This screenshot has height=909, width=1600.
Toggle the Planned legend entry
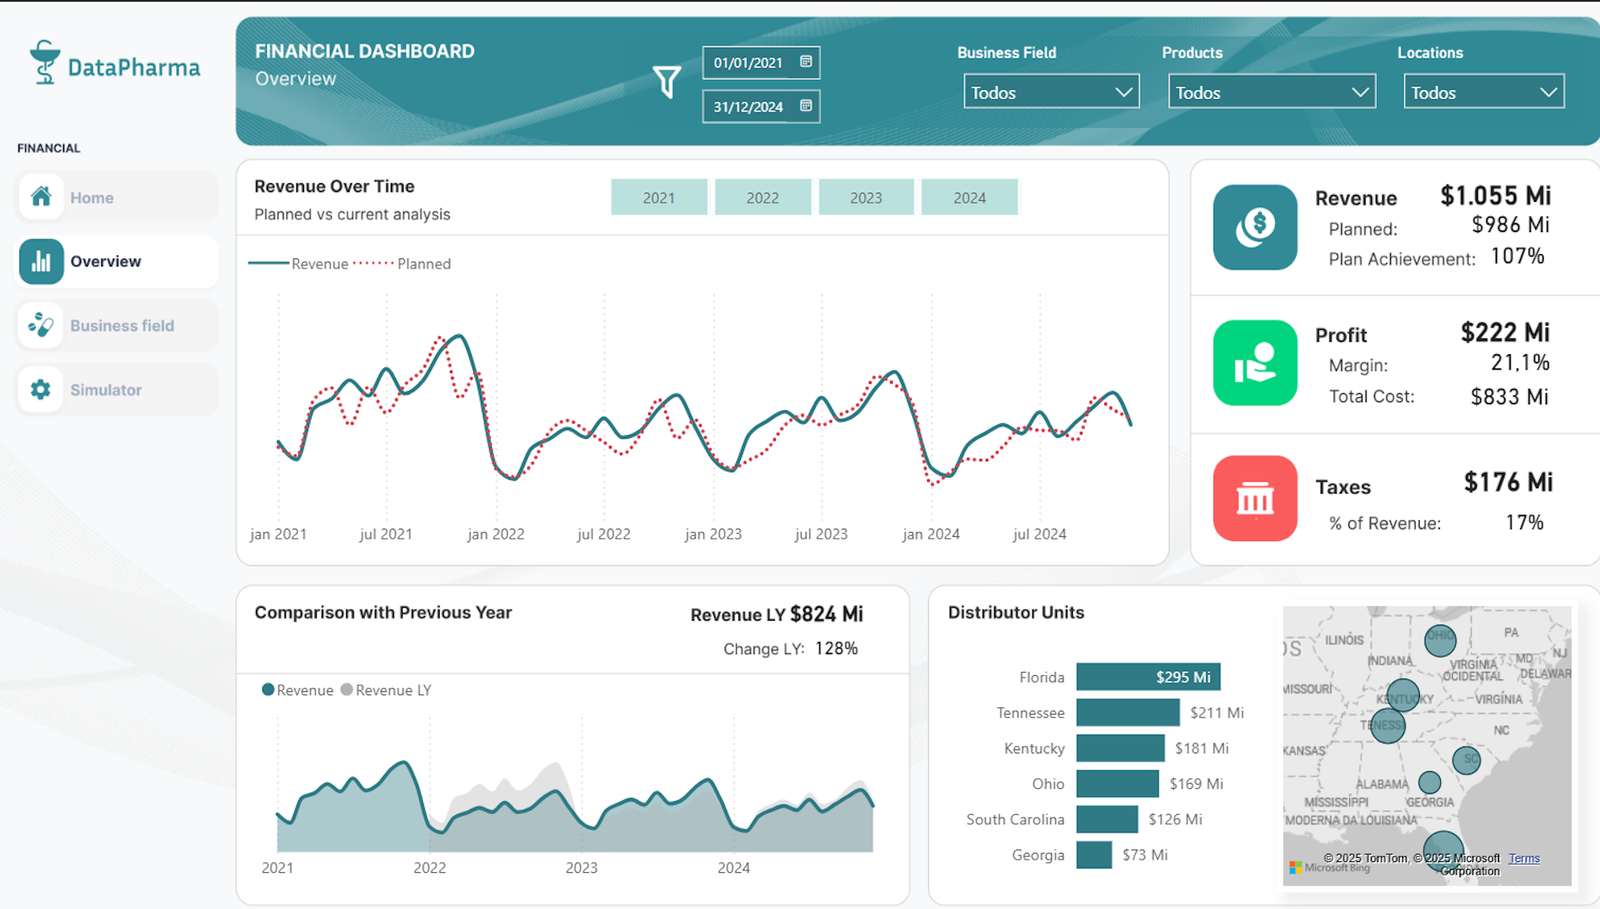click(x=424, y=263)
